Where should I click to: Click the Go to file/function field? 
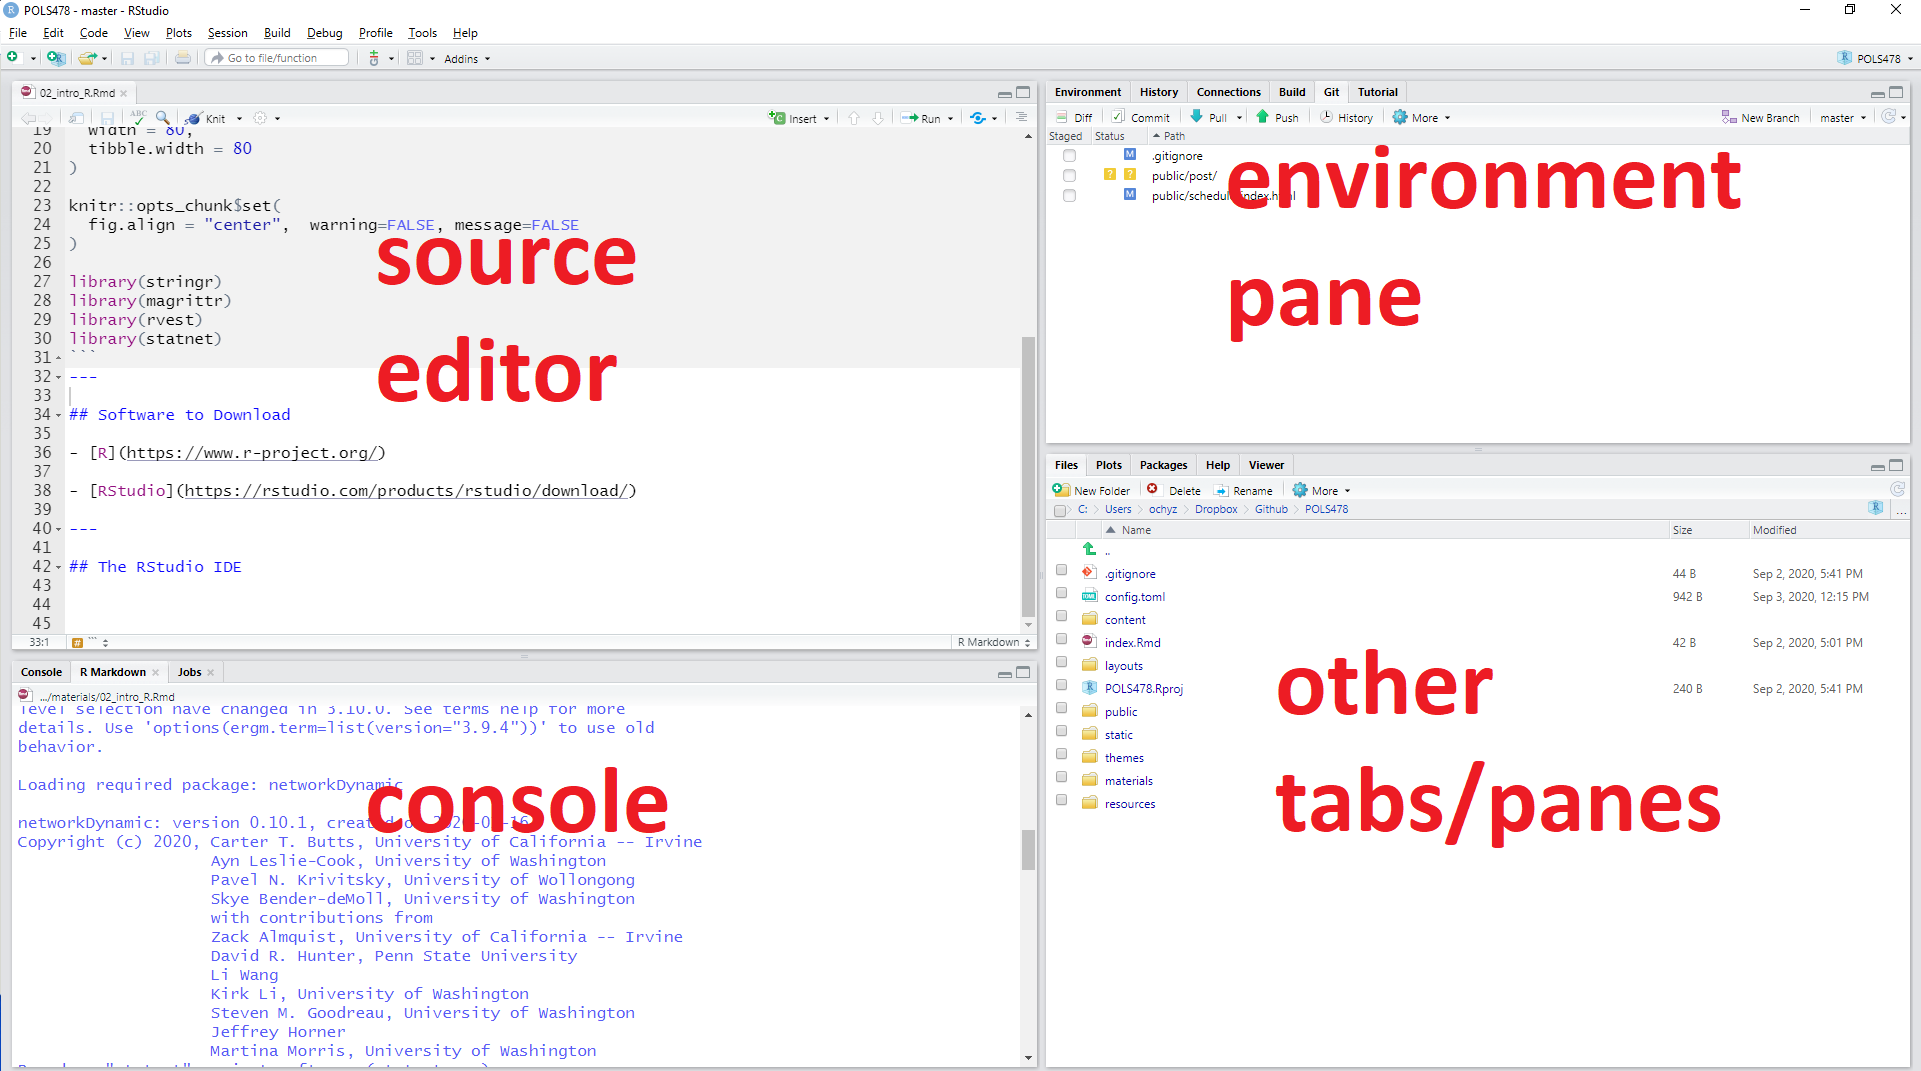click(x=277, y=58)
